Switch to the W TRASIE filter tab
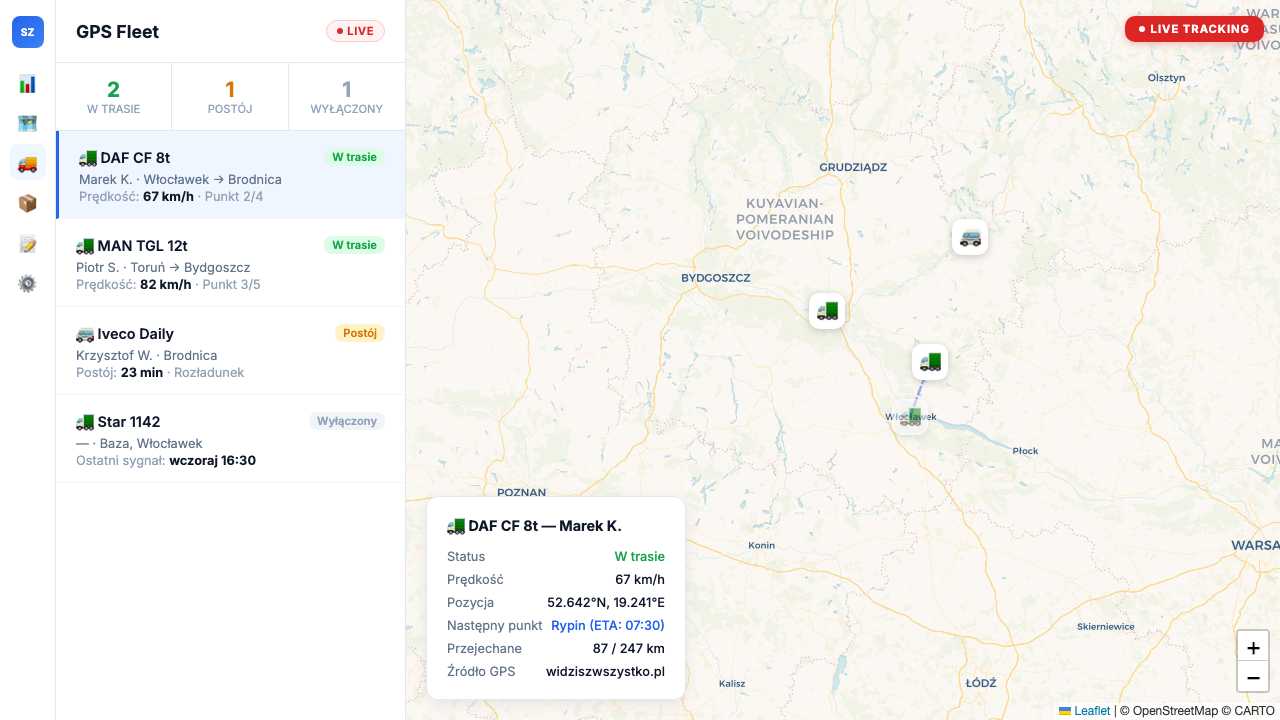 113,96
